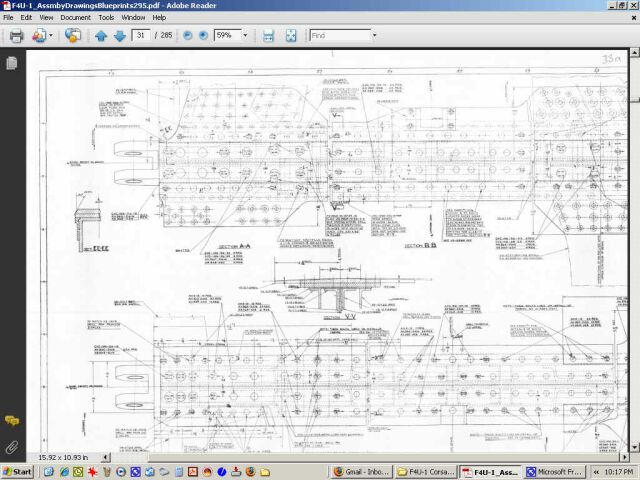Open the collaborate icon's dropdown arrow

pos(52,35)
